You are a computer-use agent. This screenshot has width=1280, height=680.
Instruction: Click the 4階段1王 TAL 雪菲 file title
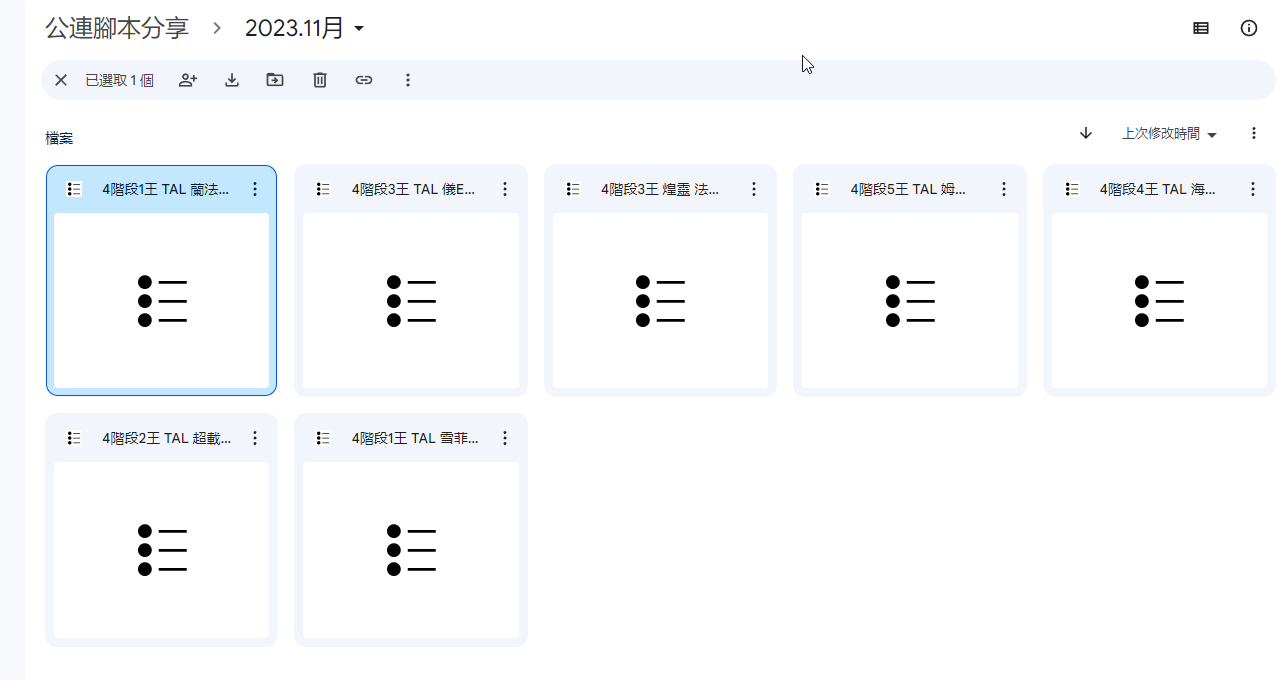[x=415, y=438]
